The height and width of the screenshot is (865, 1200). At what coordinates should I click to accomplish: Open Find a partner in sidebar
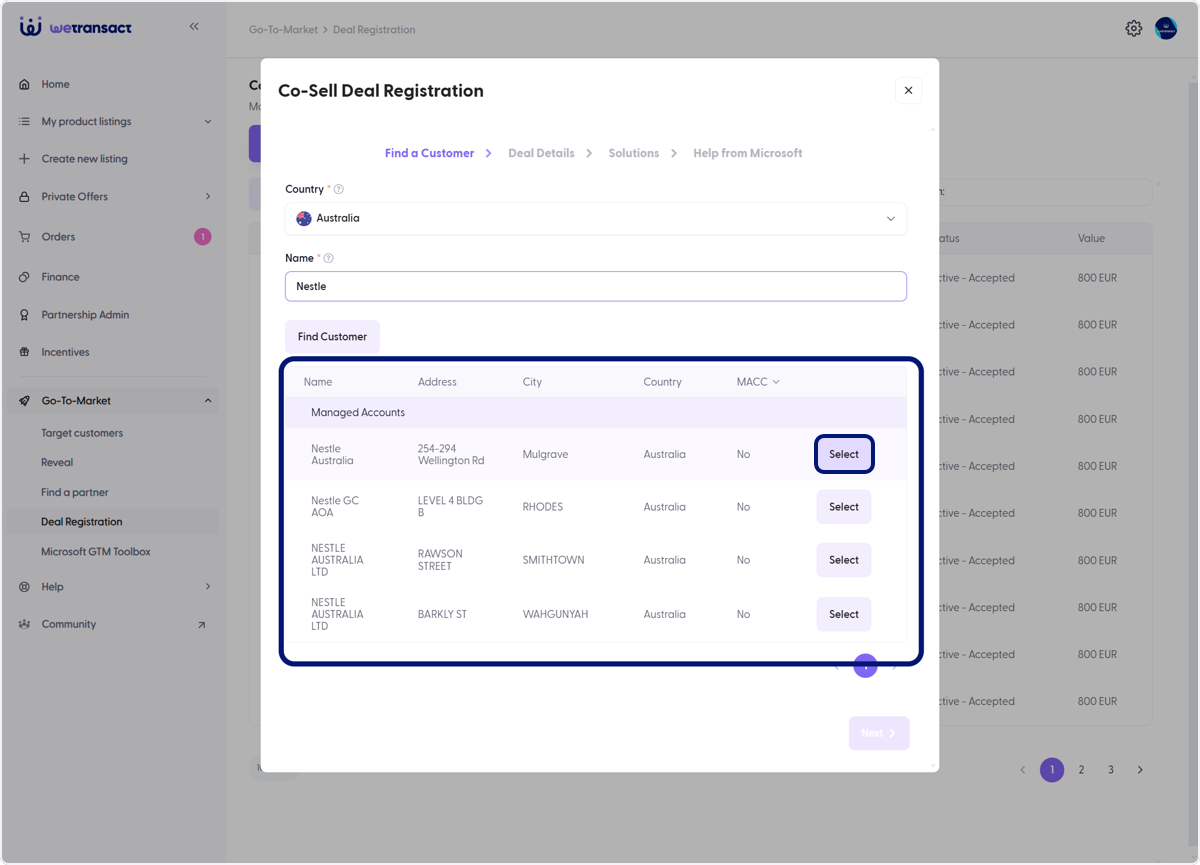coord(75,492)
